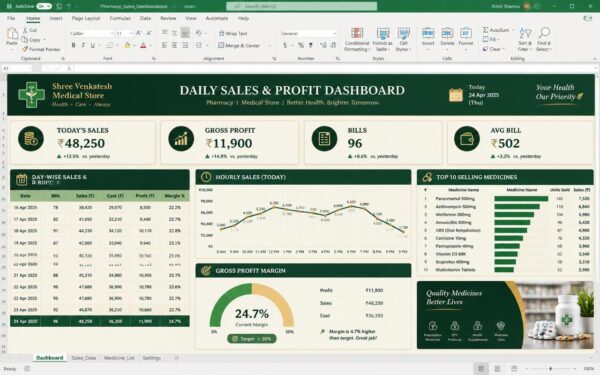Viewport: 600px width, 375px height.
Task: Expand the fill color dropdown arrow
Action: 134,46
